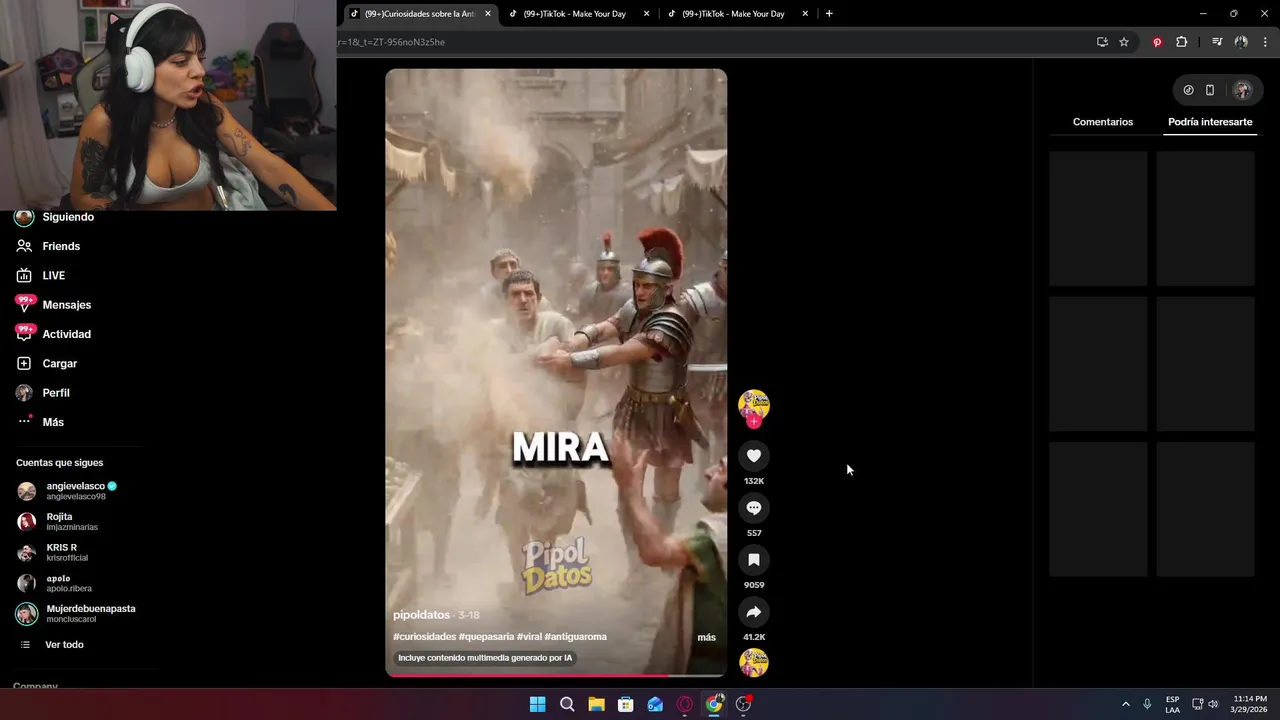Open apolo account from followed list
This screenshot has width=1280, height=720.
point(70,583)
